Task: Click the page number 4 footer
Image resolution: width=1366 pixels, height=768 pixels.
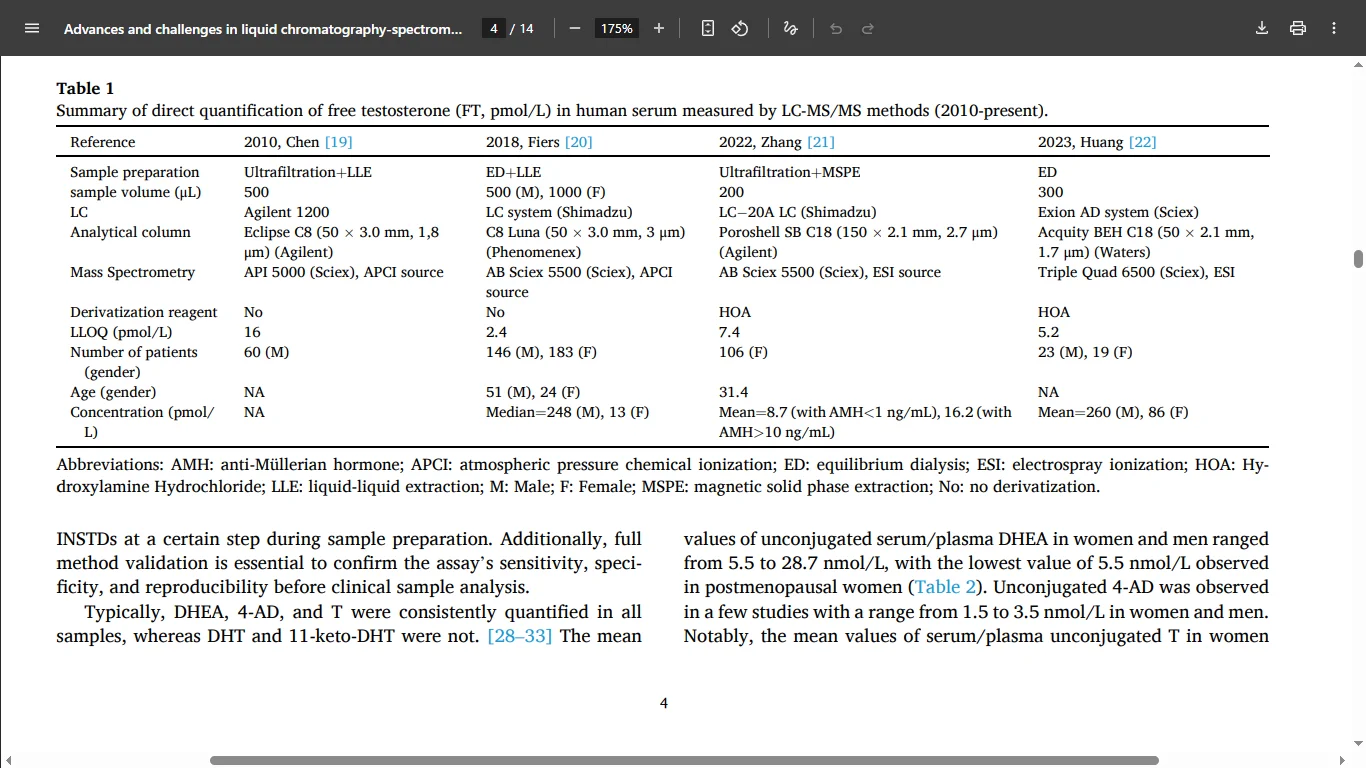Action: tap(664, 703)
